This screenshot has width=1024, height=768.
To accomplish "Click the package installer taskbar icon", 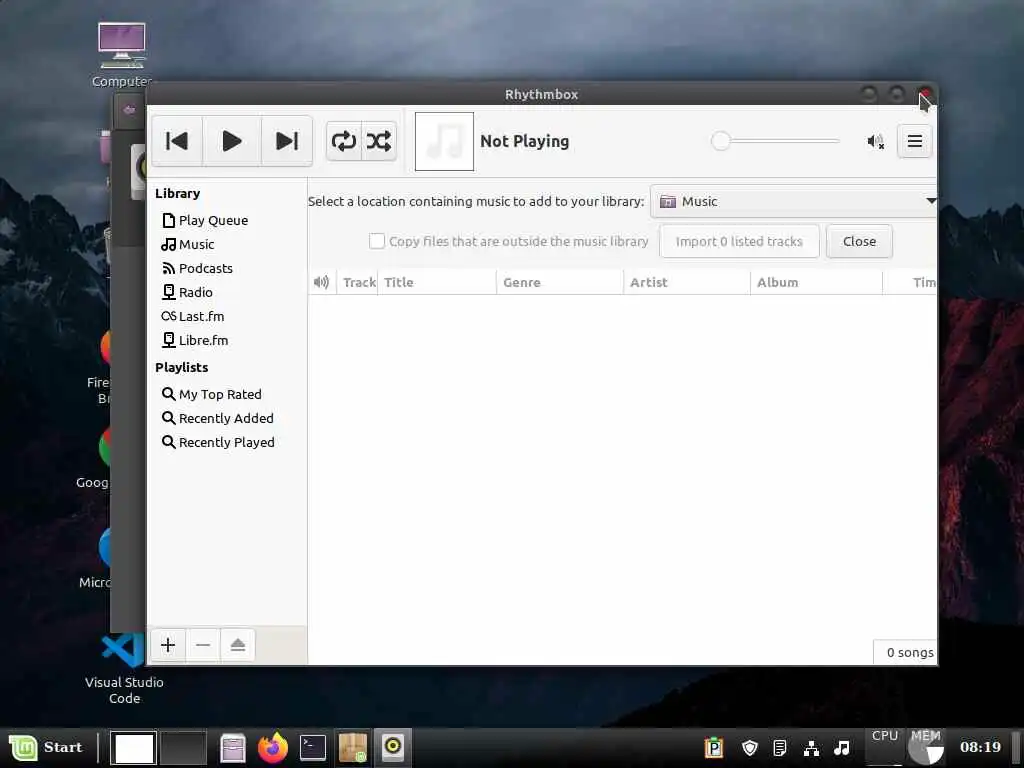I will point(353,748).
